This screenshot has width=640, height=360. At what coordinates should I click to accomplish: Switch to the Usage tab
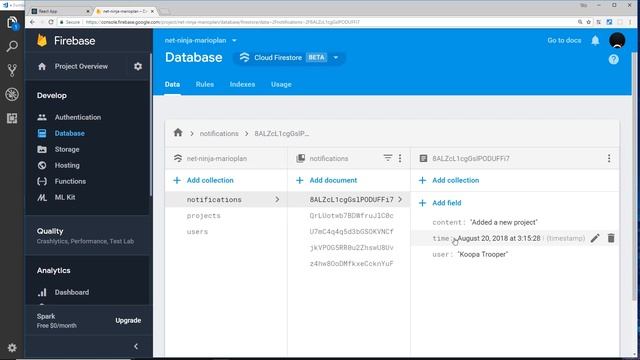[x=281, y=84]
